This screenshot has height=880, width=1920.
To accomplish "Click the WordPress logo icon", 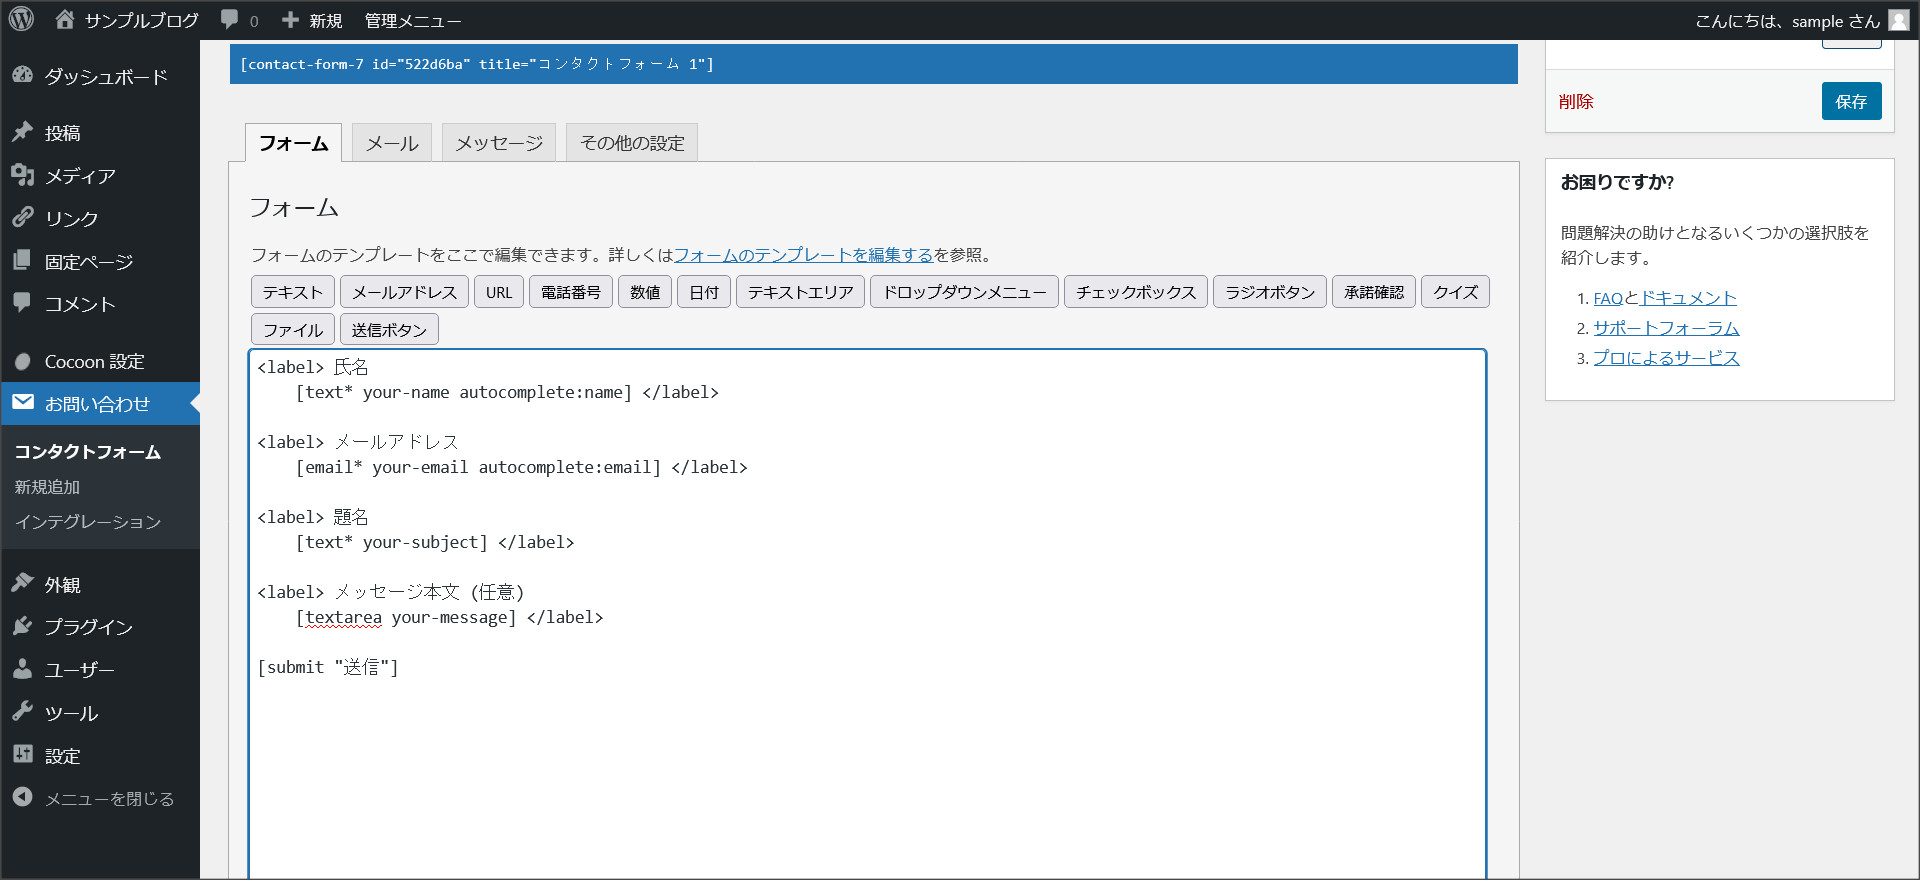I will click(21, 20).
